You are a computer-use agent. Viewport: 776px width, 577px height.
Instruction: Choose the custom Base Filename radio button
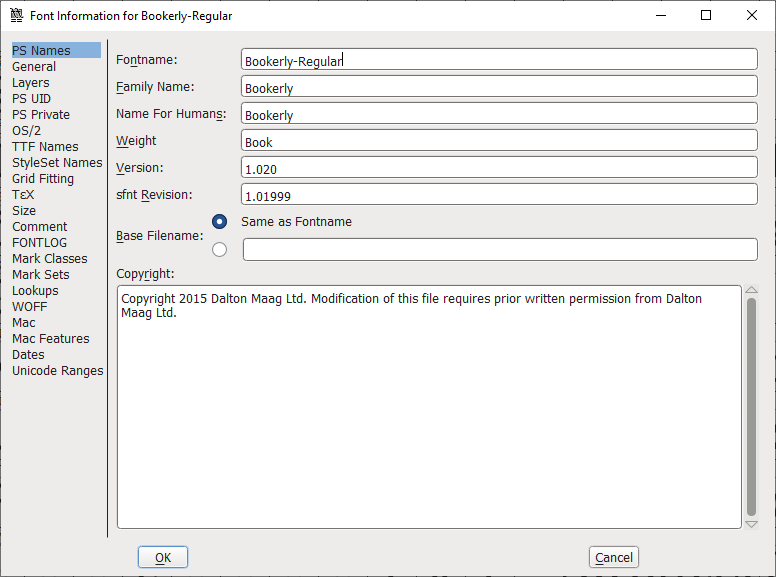pyautogui.click(x=219, y=249)
